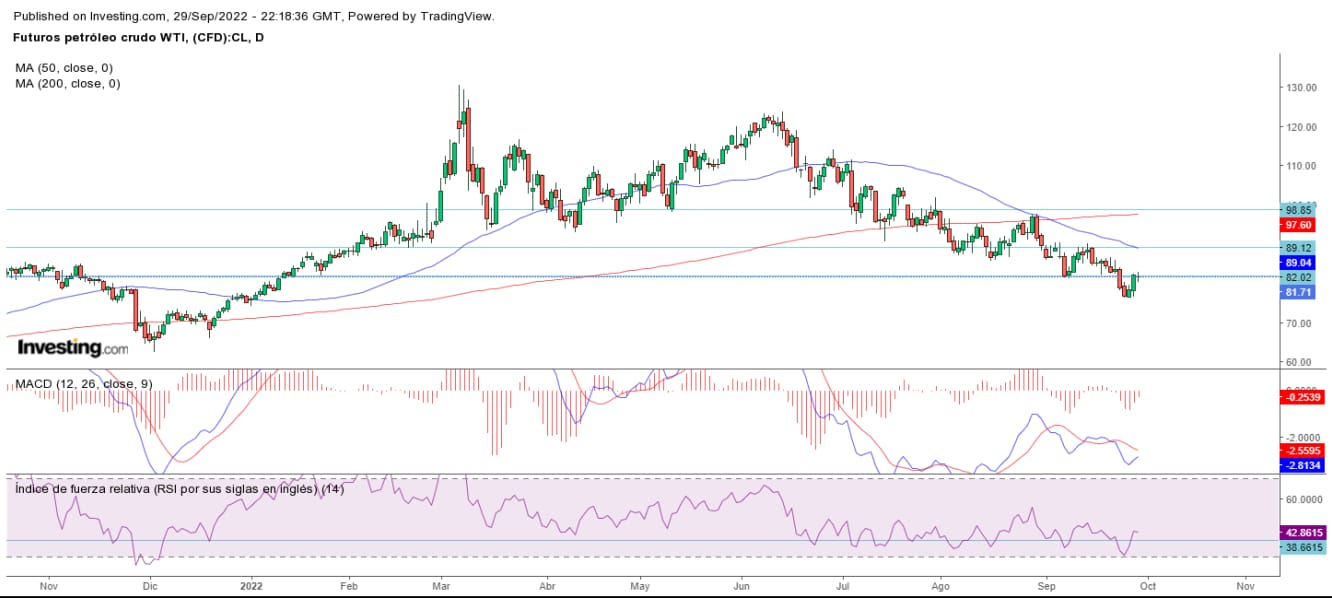
Task: Click the -2.0000 MACD axis value
Action: coord(1304,437)
